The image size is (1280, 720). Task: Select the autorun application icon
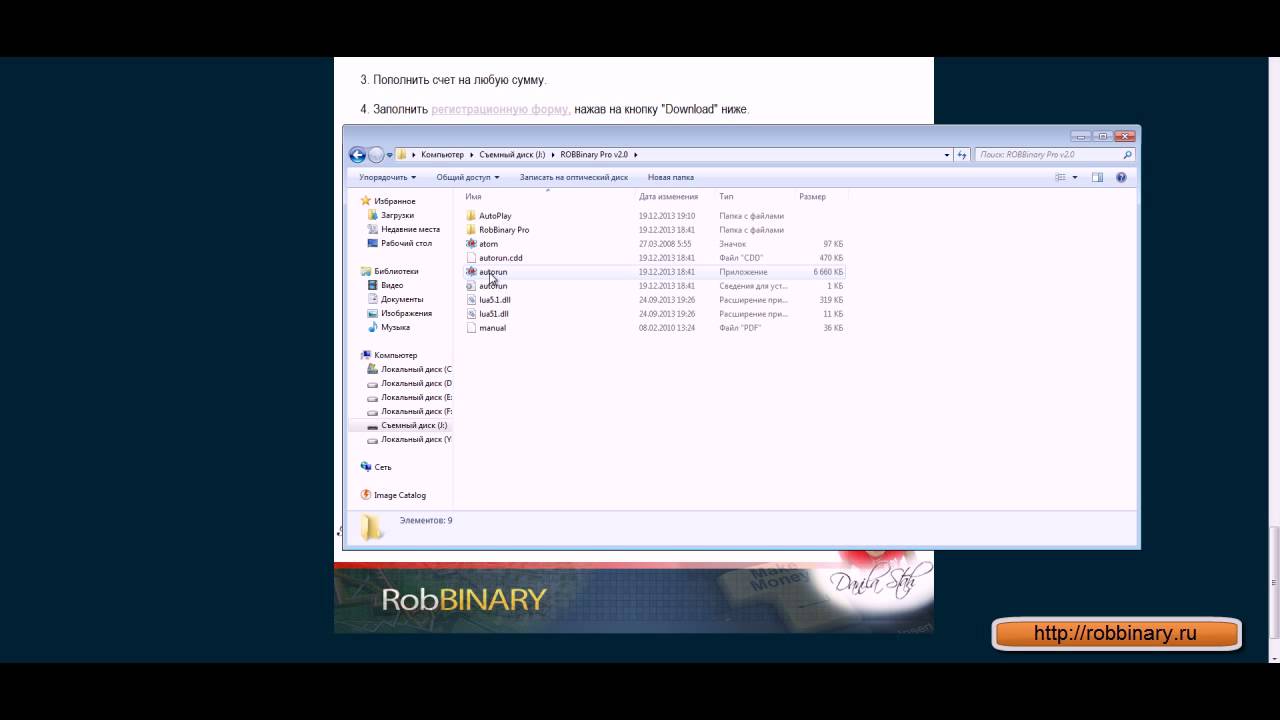471,272
